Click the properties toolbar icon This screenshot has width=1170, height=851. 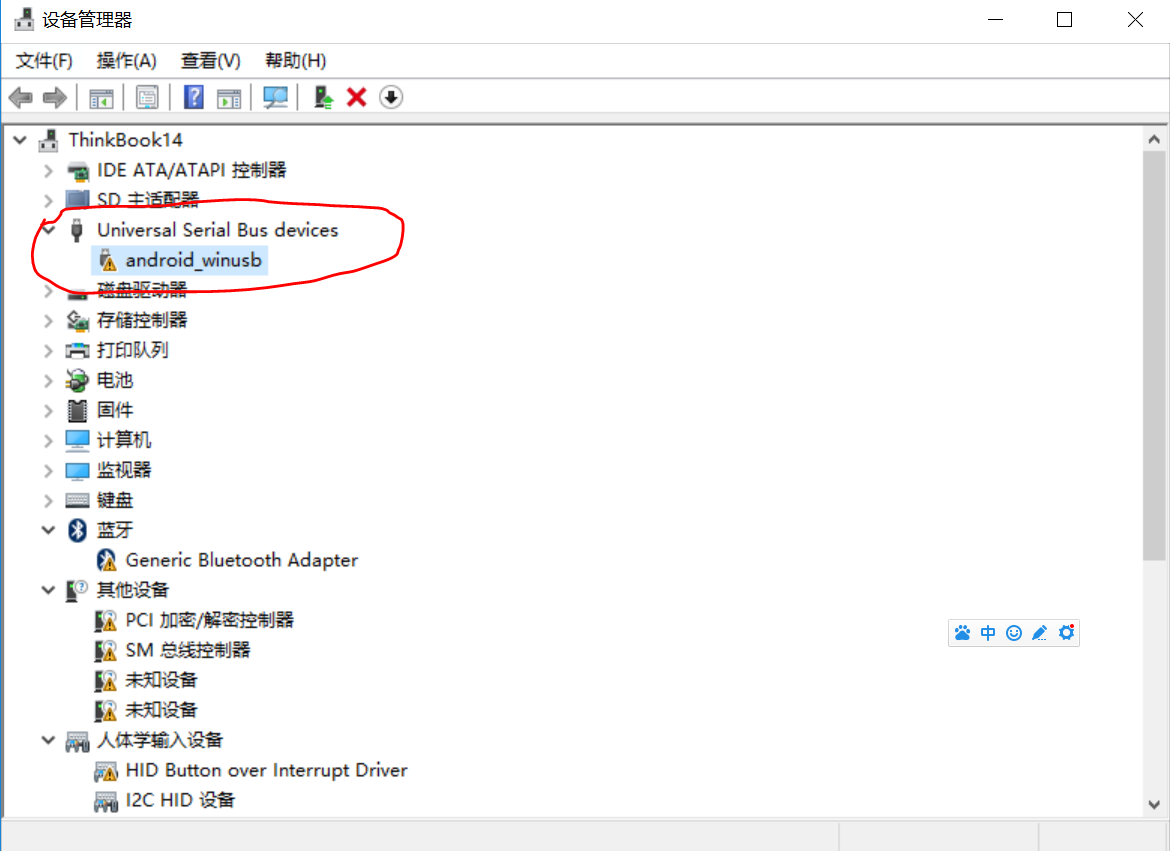147,97
